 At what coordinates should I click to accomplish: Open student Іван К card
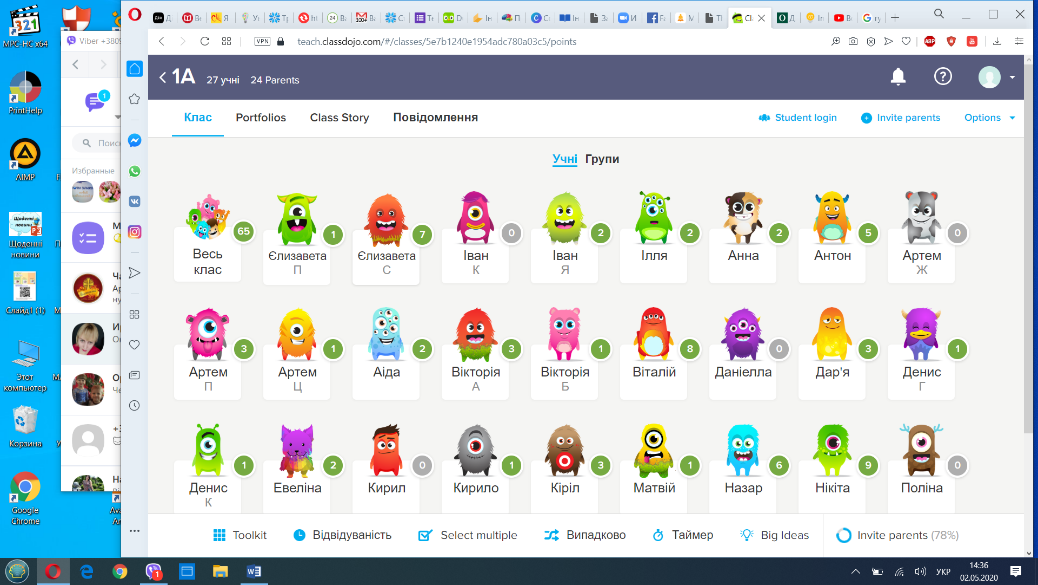(475, 238)
